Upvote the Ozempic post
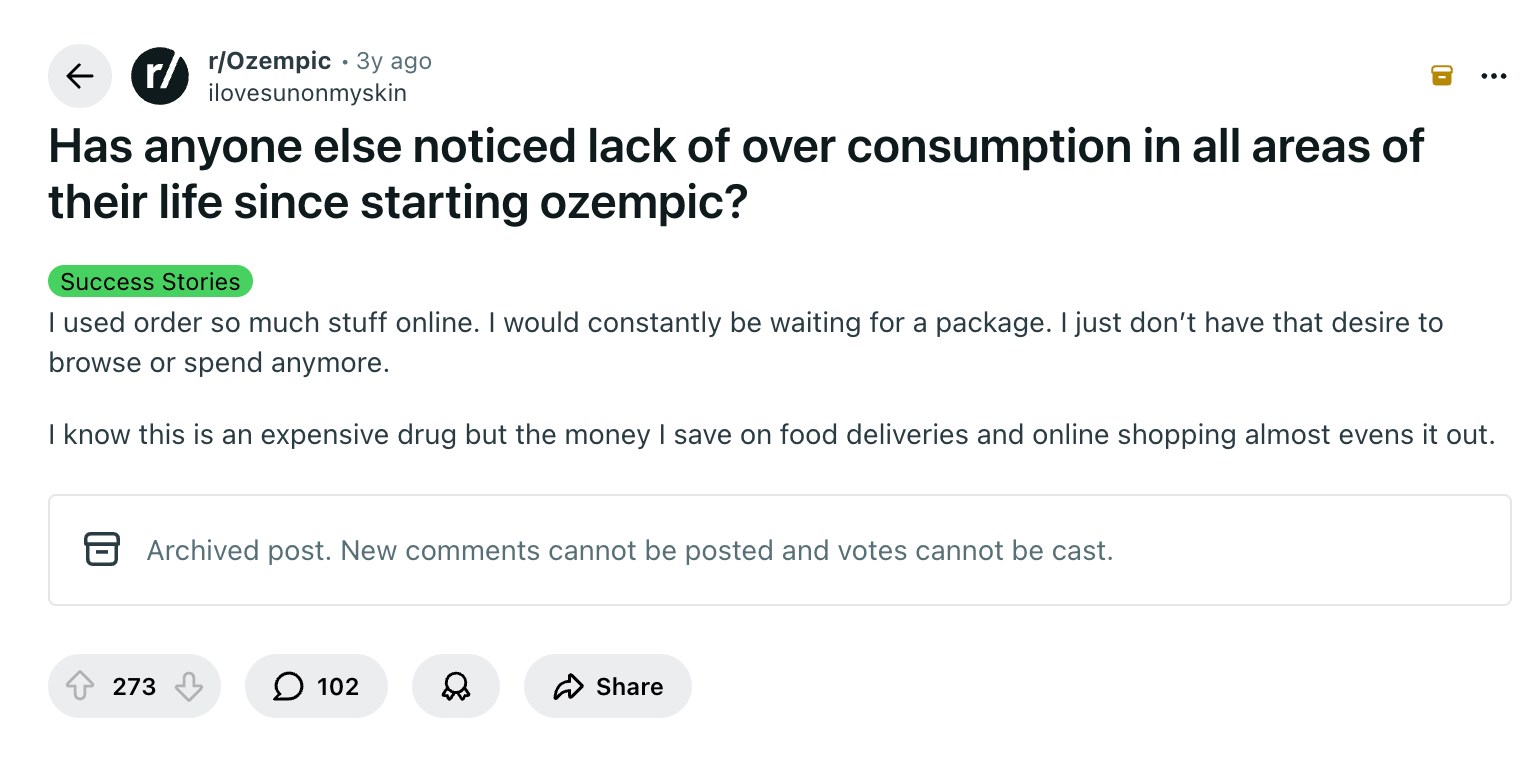 coord(79,686)
